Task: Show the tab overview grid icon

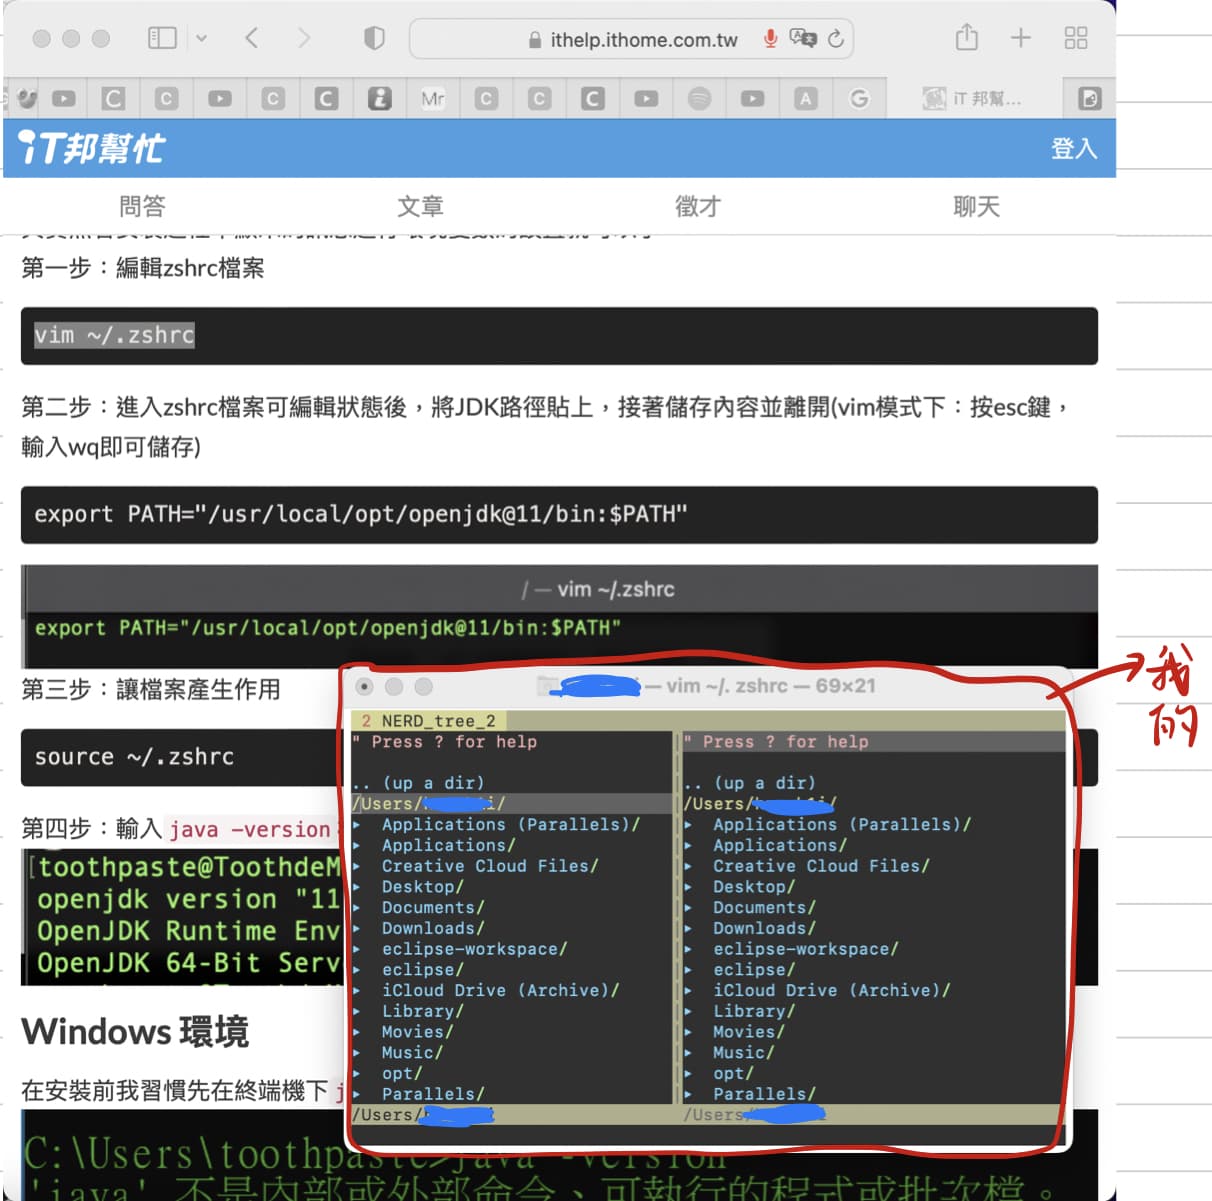Action: [1076, 37]
